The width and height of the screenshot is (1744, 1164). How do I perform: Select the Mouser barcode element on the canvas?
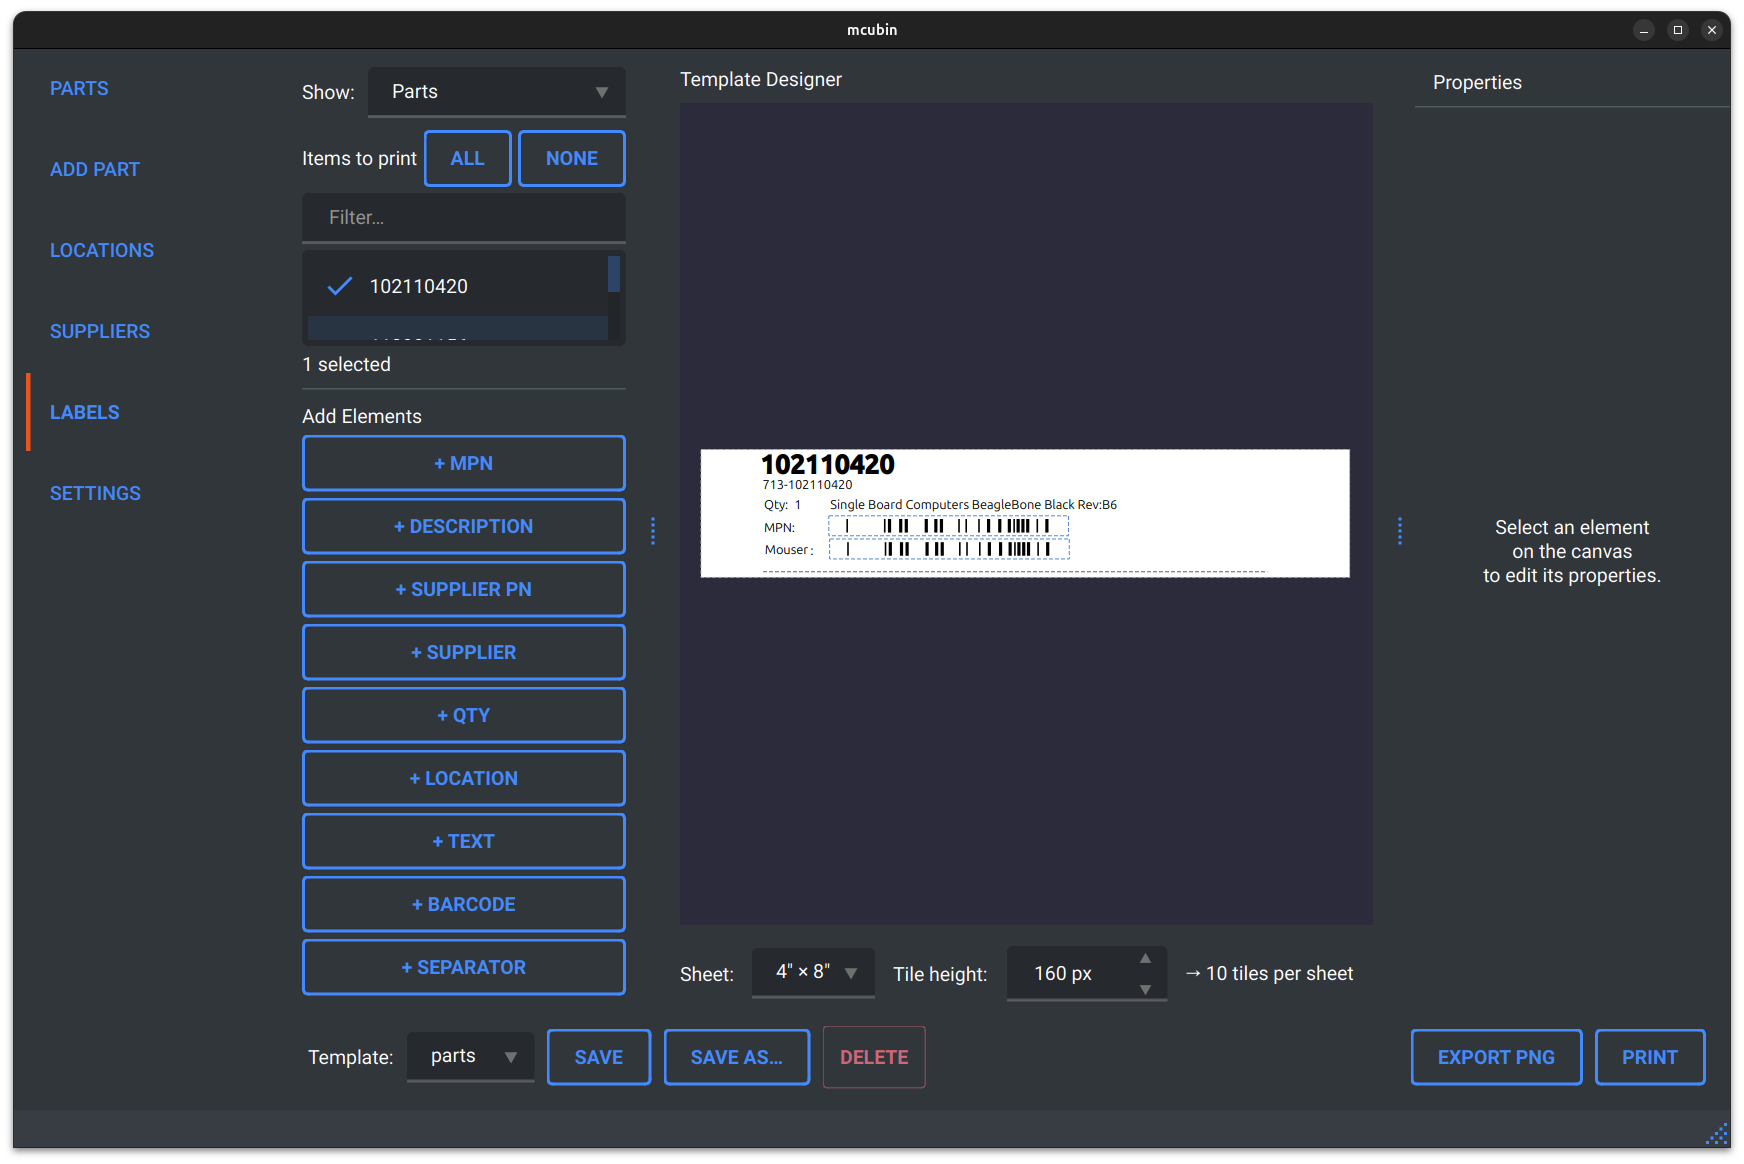click(x=948, y=548)
